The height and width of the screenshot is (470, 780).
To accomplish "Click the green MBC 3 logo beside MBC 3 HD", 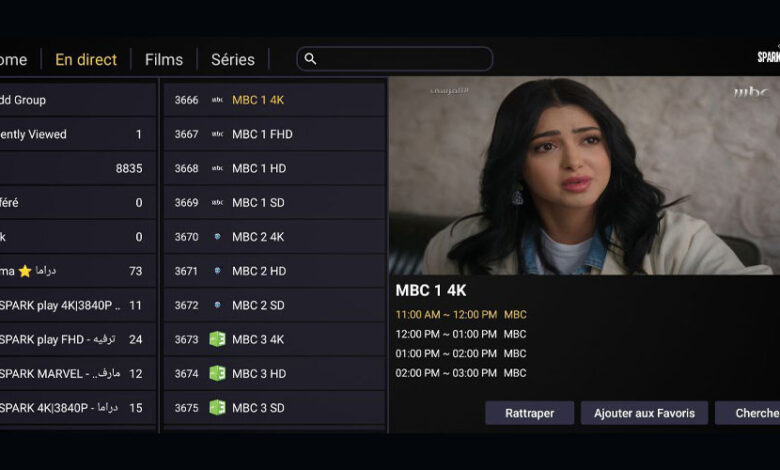I will tap(217, 373).
